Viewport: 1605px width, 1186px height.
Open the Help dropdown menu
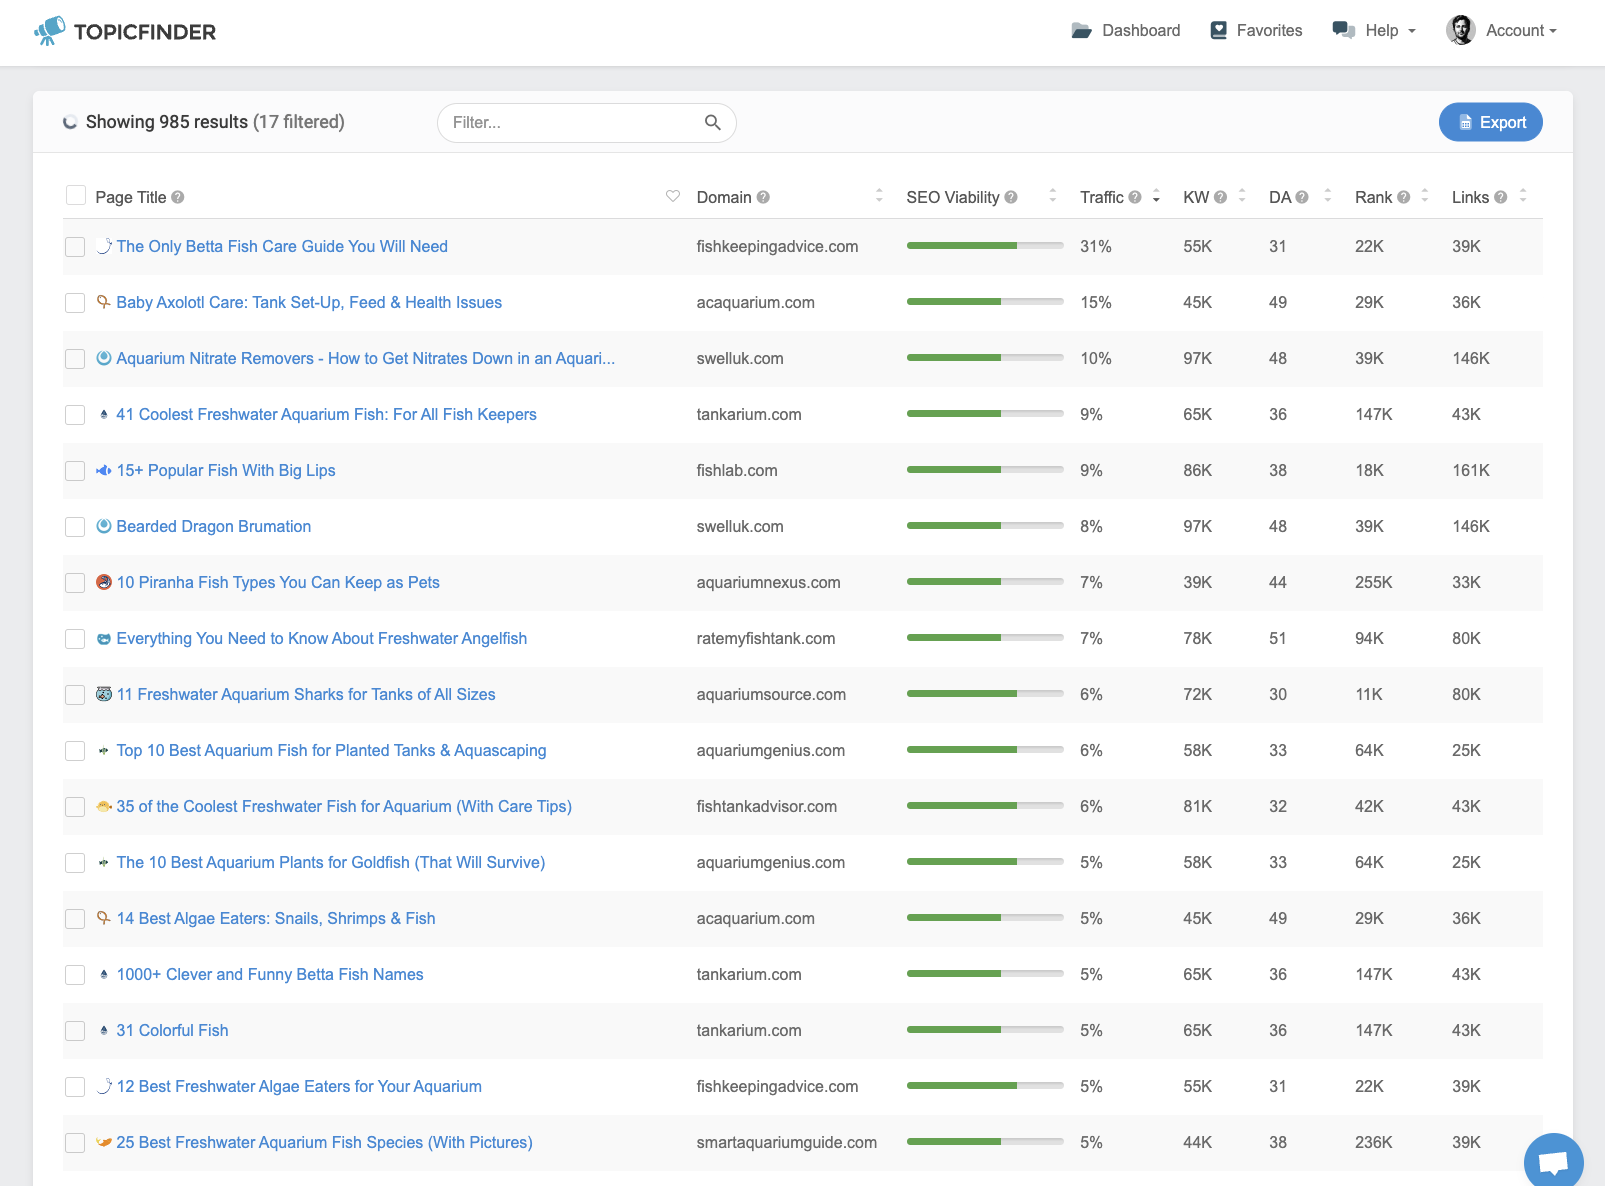[1375, 31]
